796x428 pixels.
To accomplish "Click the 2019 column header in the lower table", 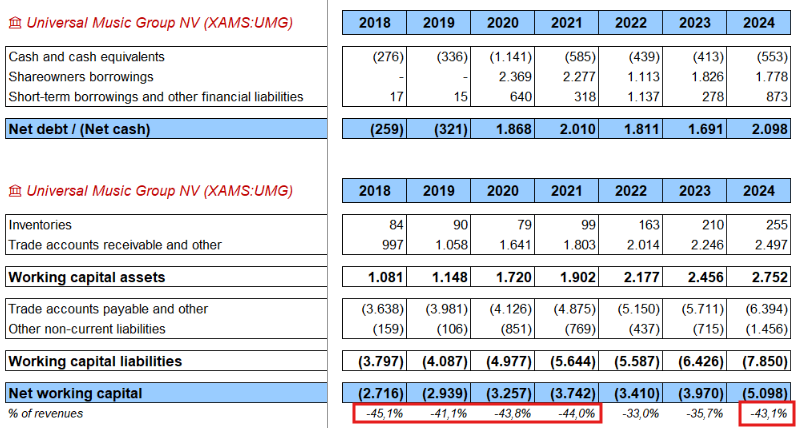I will (439, 191).
